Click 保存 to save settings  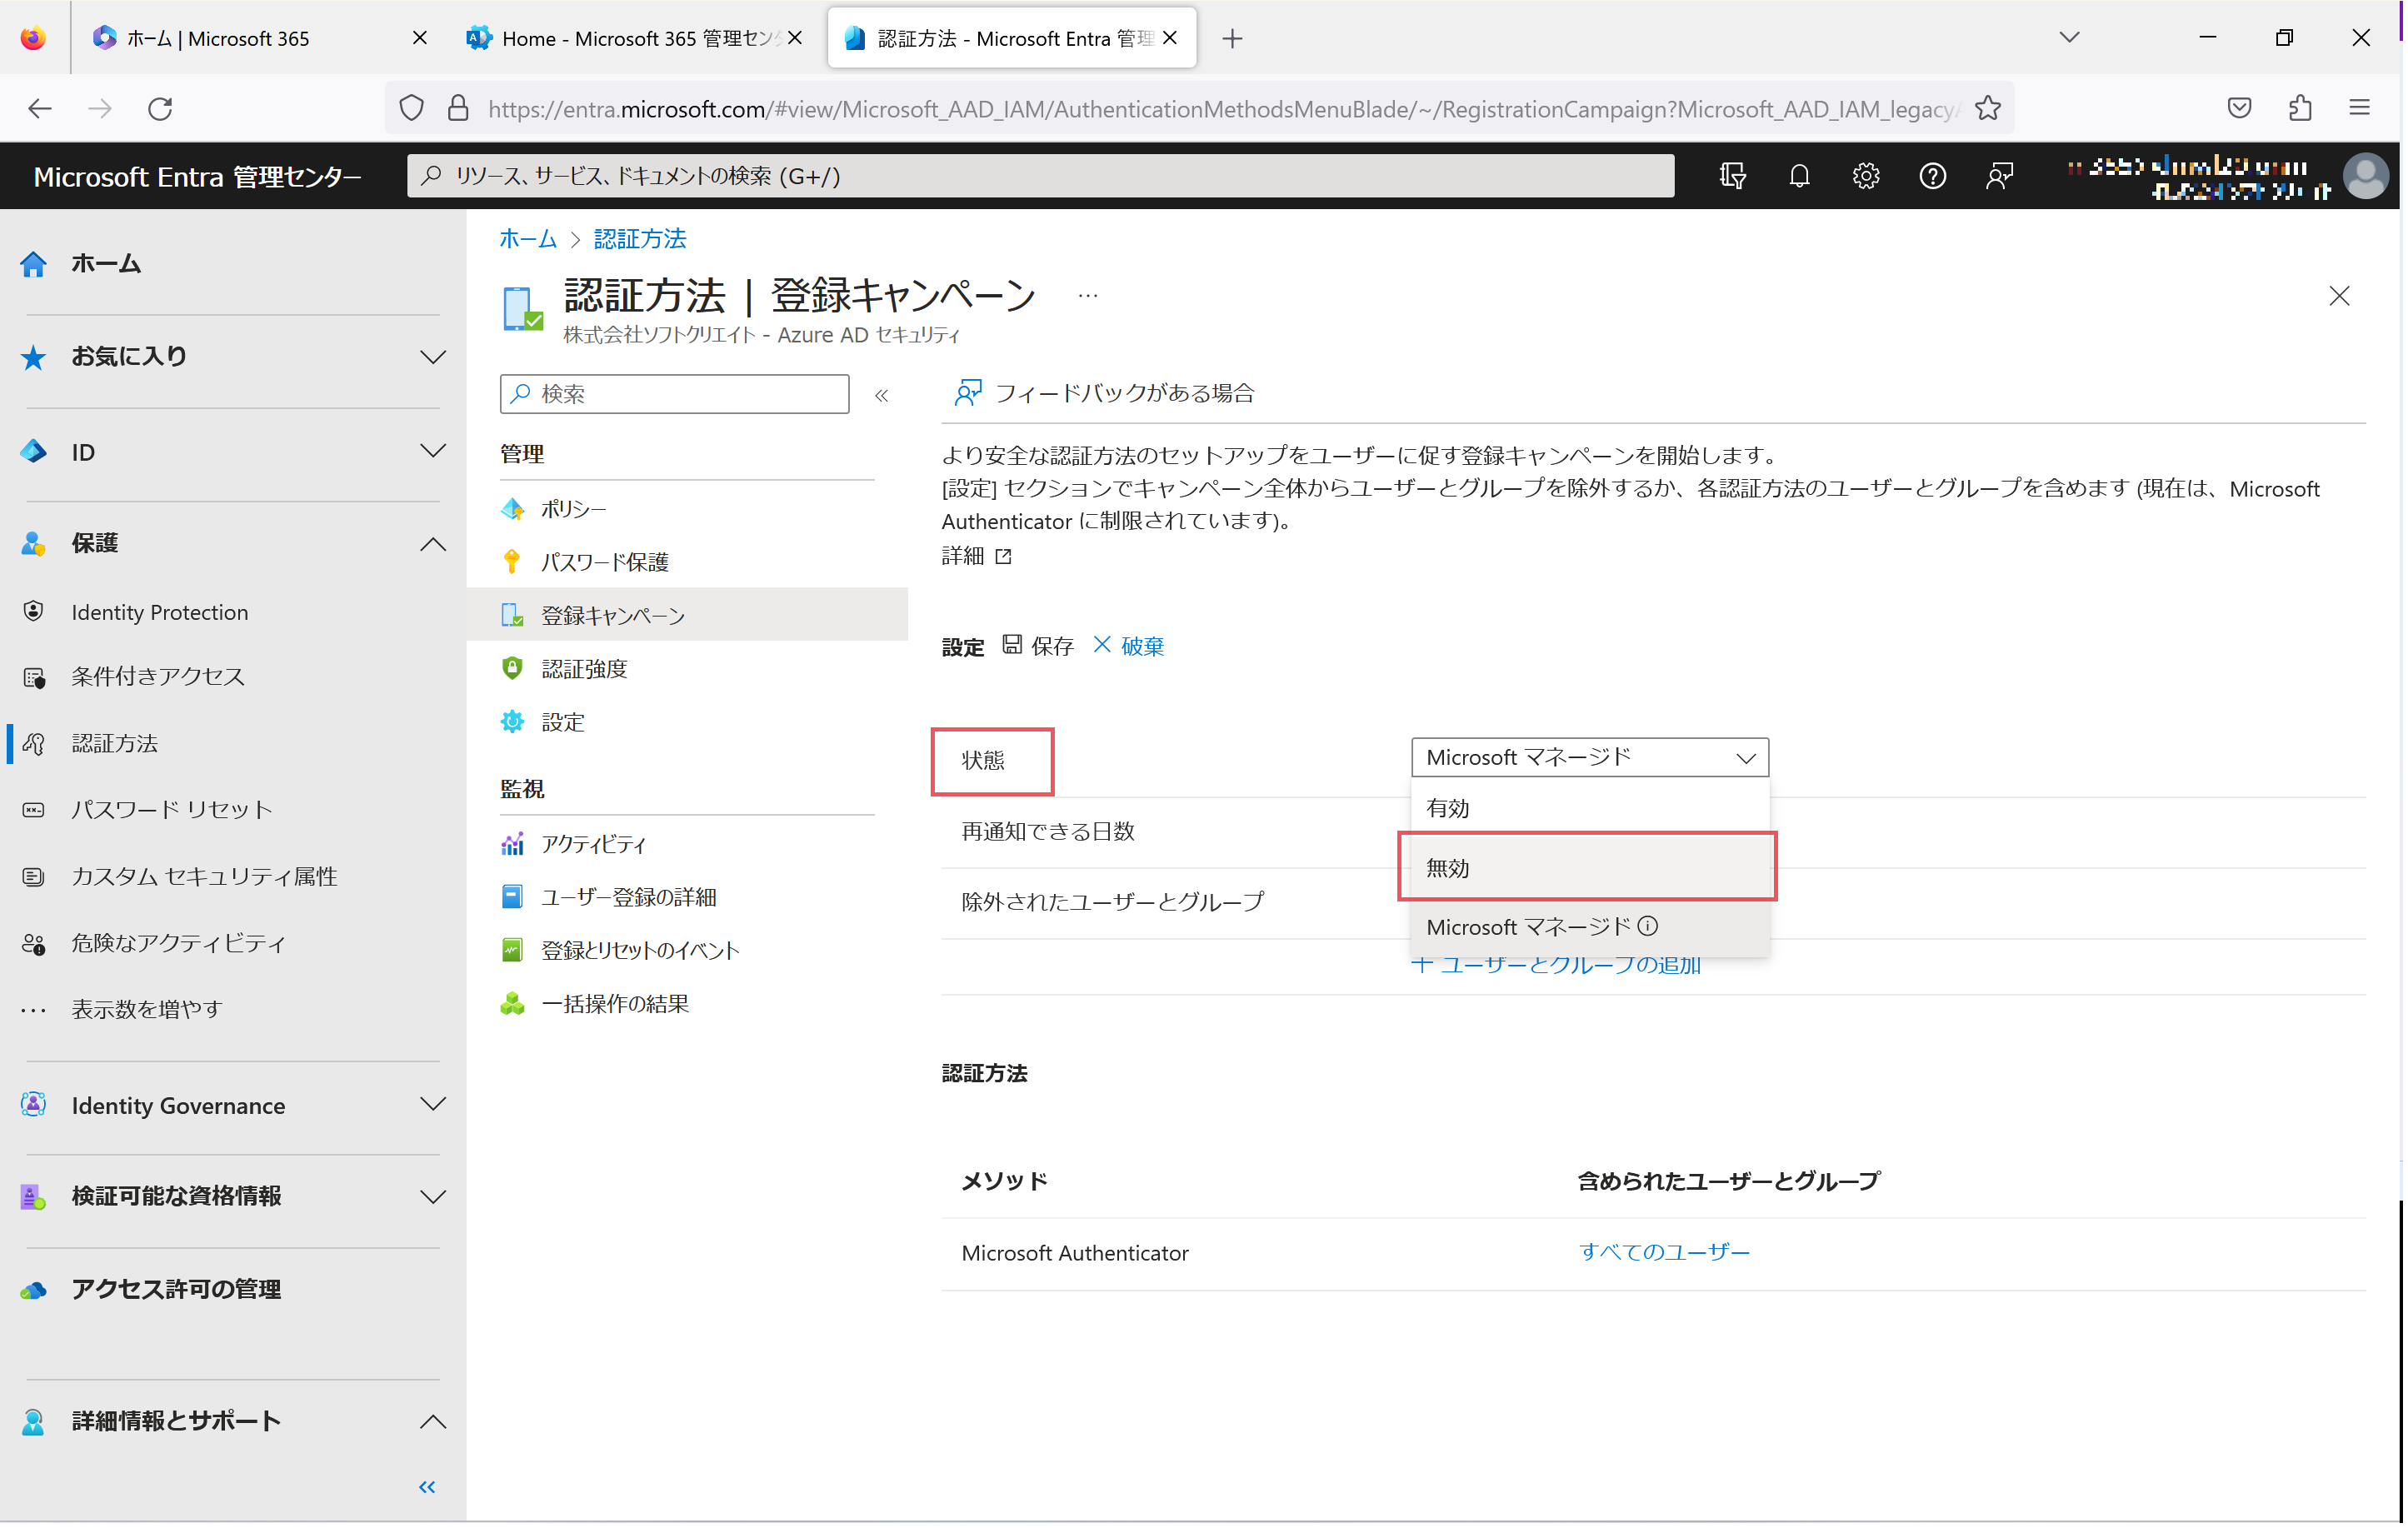[1040, 647]
